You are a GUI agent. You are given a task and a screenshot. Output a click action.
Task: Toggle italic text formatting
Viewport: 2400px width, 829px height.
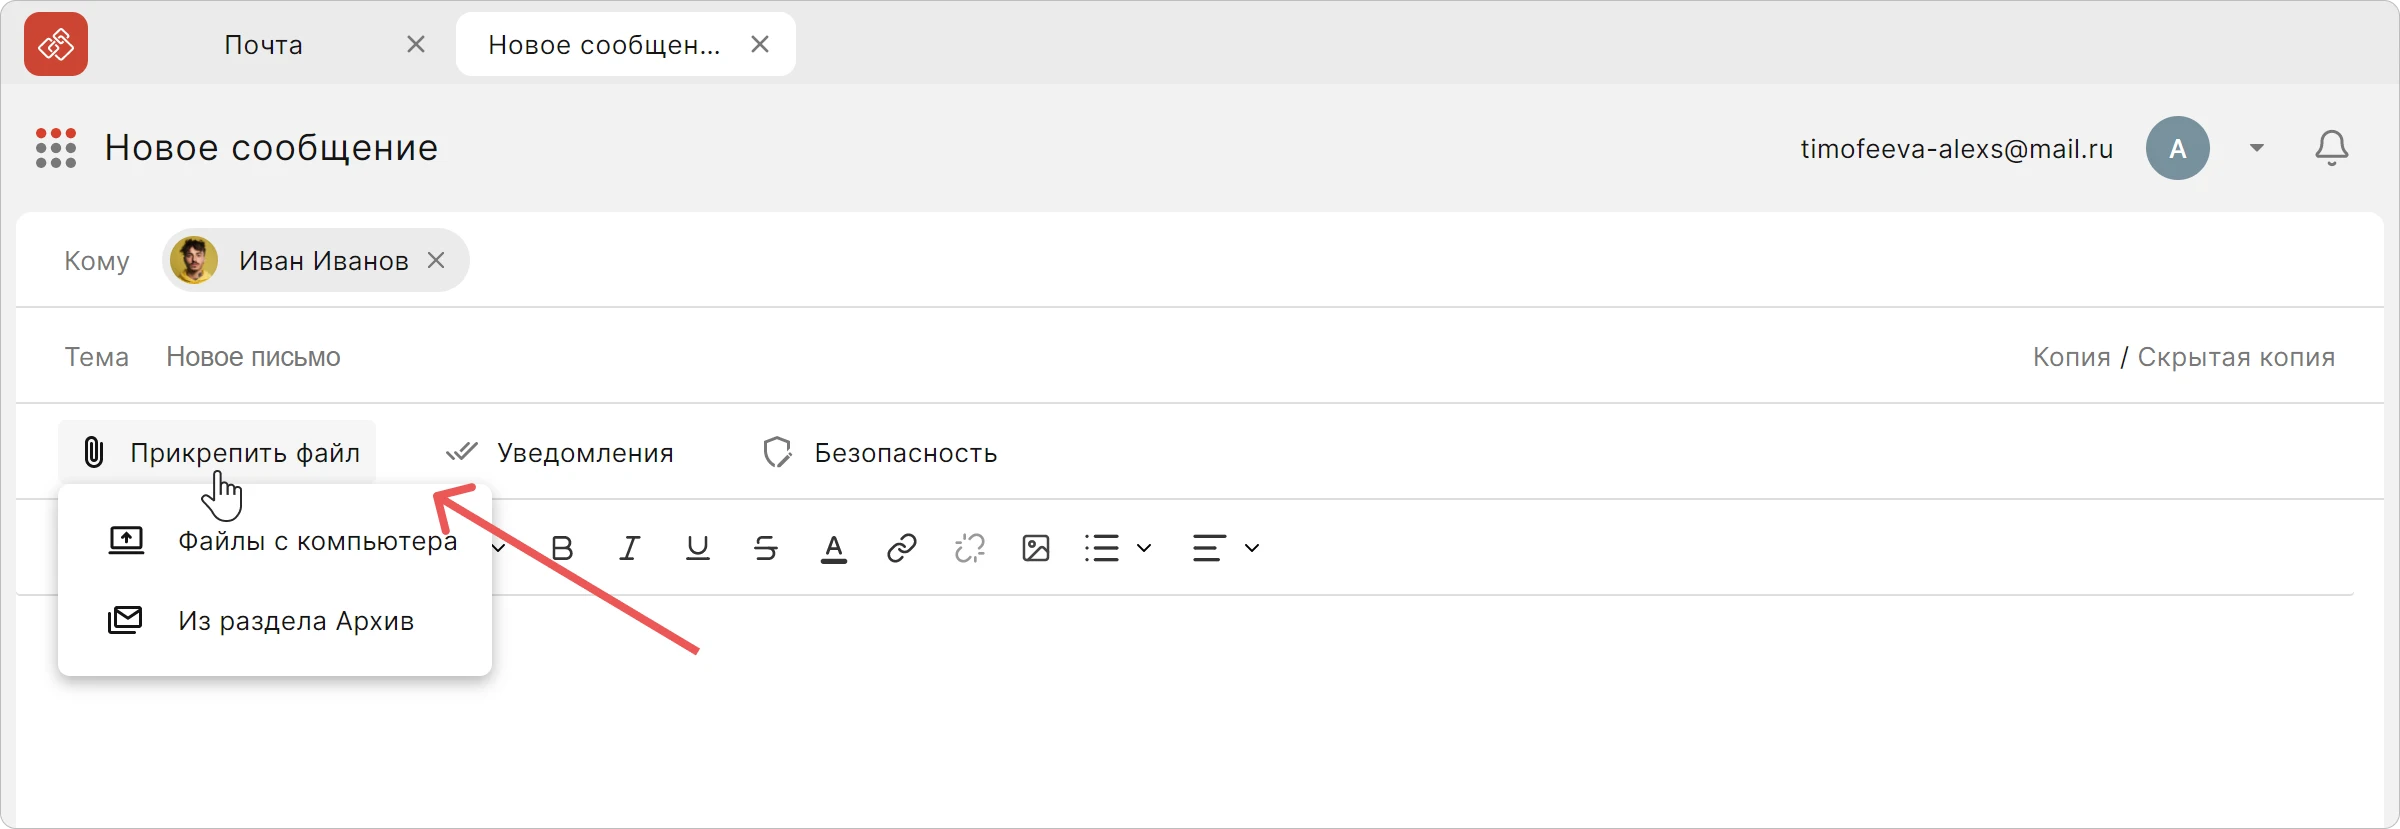tap(629, 548)
